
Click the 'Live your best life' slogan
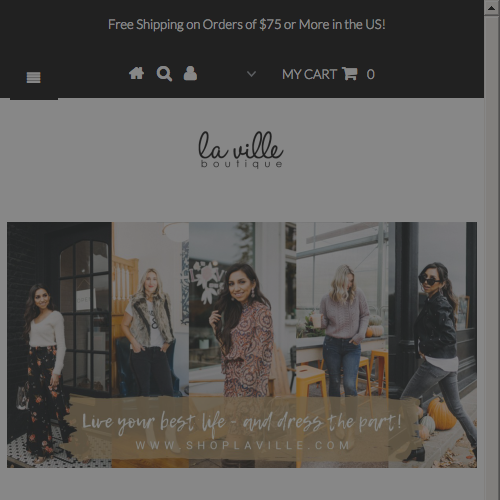242,422
